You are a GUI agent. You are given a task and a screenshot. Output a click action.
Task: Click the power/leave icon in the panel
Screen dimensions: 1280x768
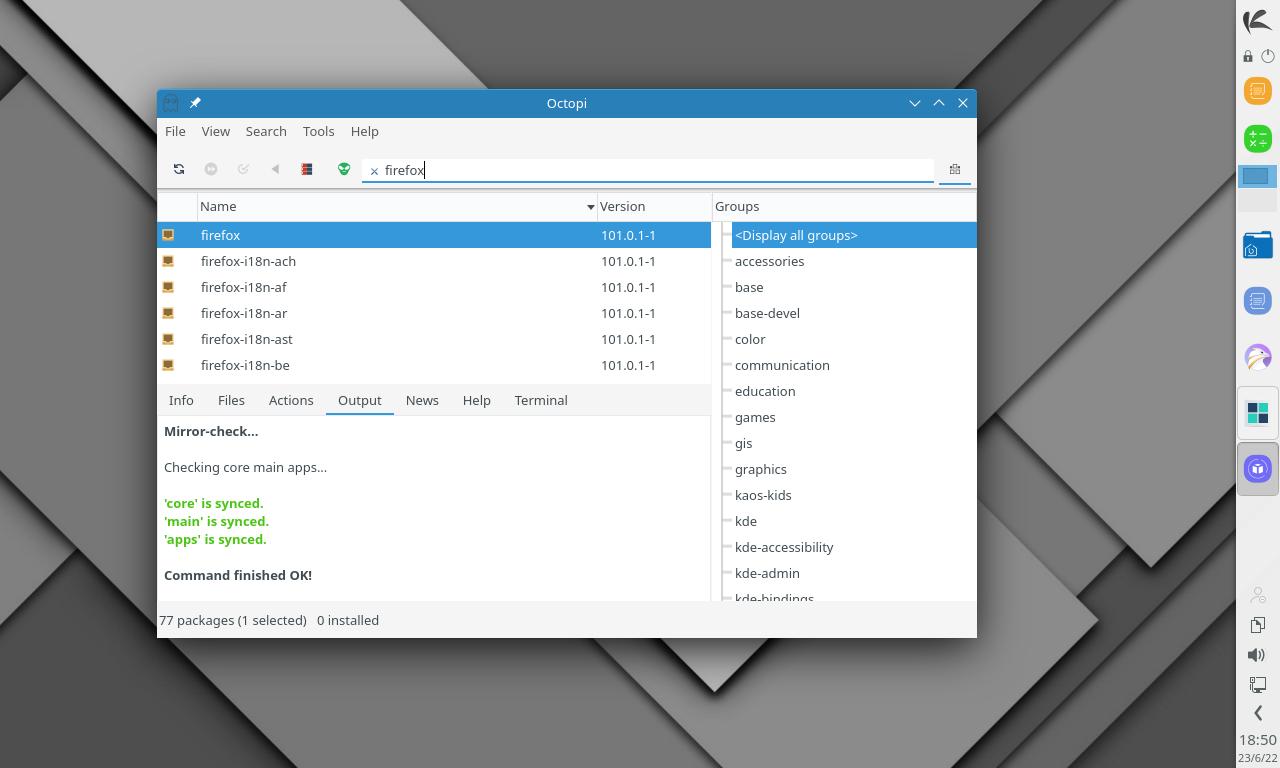pyautogui.click(x=1268, y=56)
